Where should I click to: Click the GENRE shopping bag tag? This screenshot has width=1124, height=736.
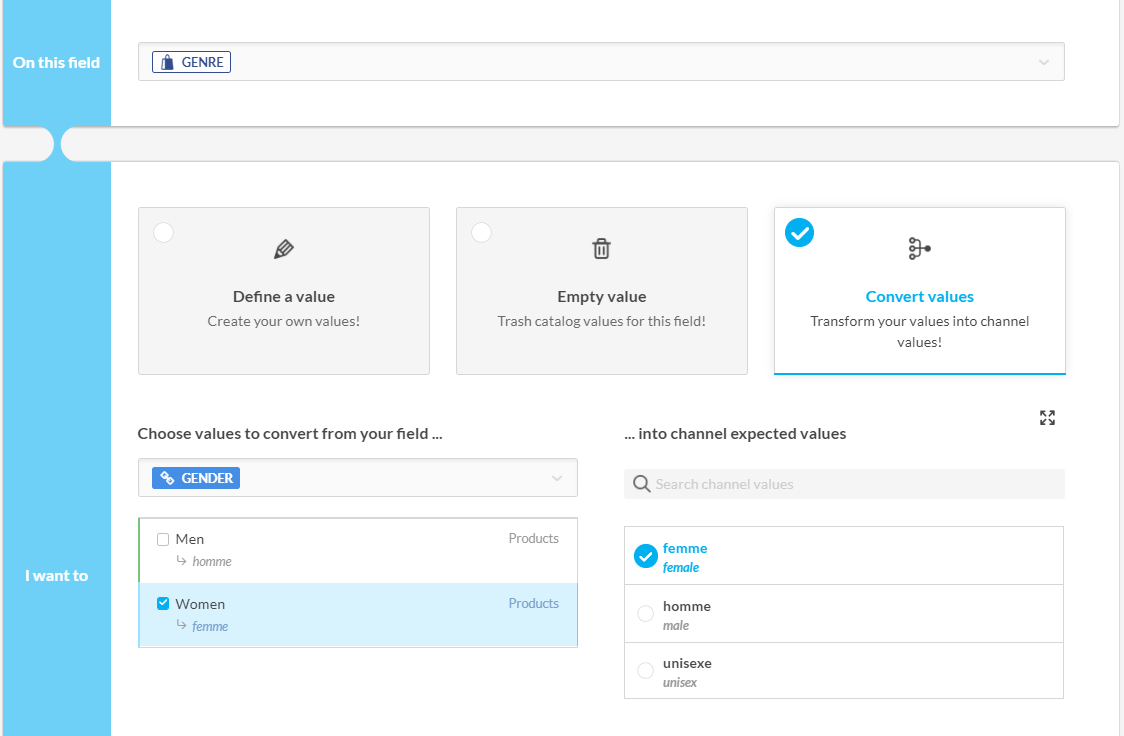pos(191,62)
